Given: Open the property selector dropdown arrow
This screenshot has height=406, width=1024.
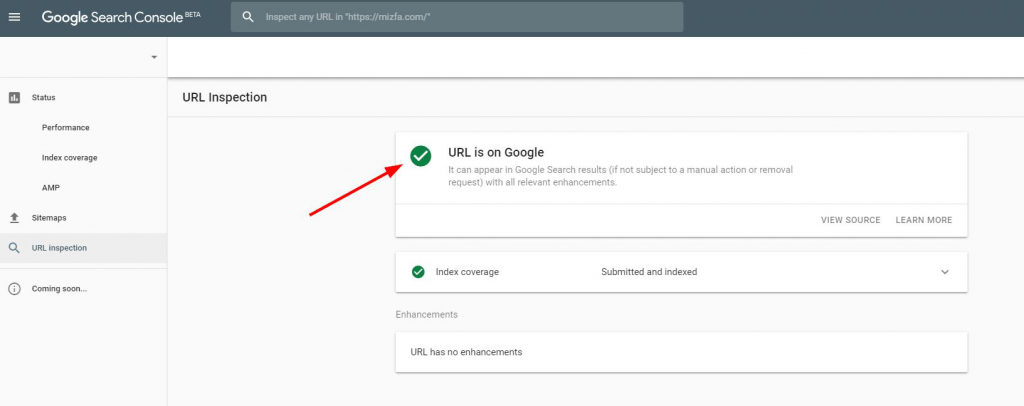Looking at the screenshot, I should [154, 57].
